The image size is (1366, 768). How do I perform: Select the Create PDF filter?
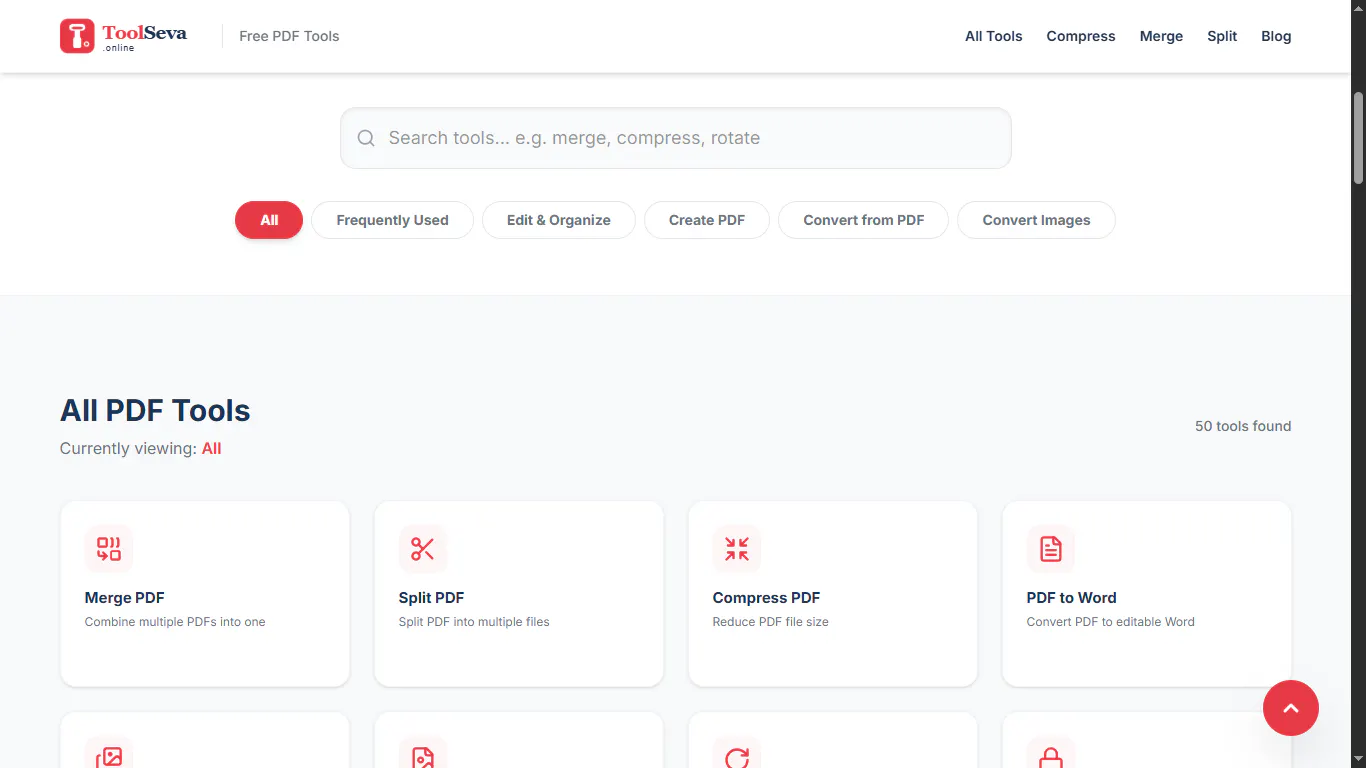707,220
